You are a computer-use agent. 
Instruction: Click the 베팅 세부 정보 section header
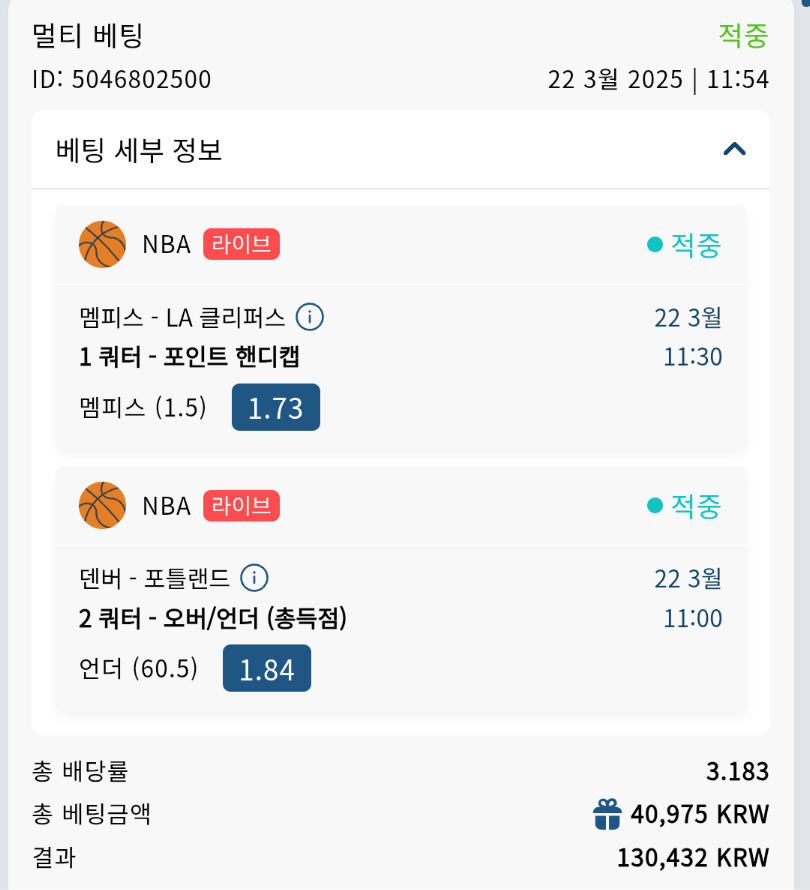pos(140,150)
